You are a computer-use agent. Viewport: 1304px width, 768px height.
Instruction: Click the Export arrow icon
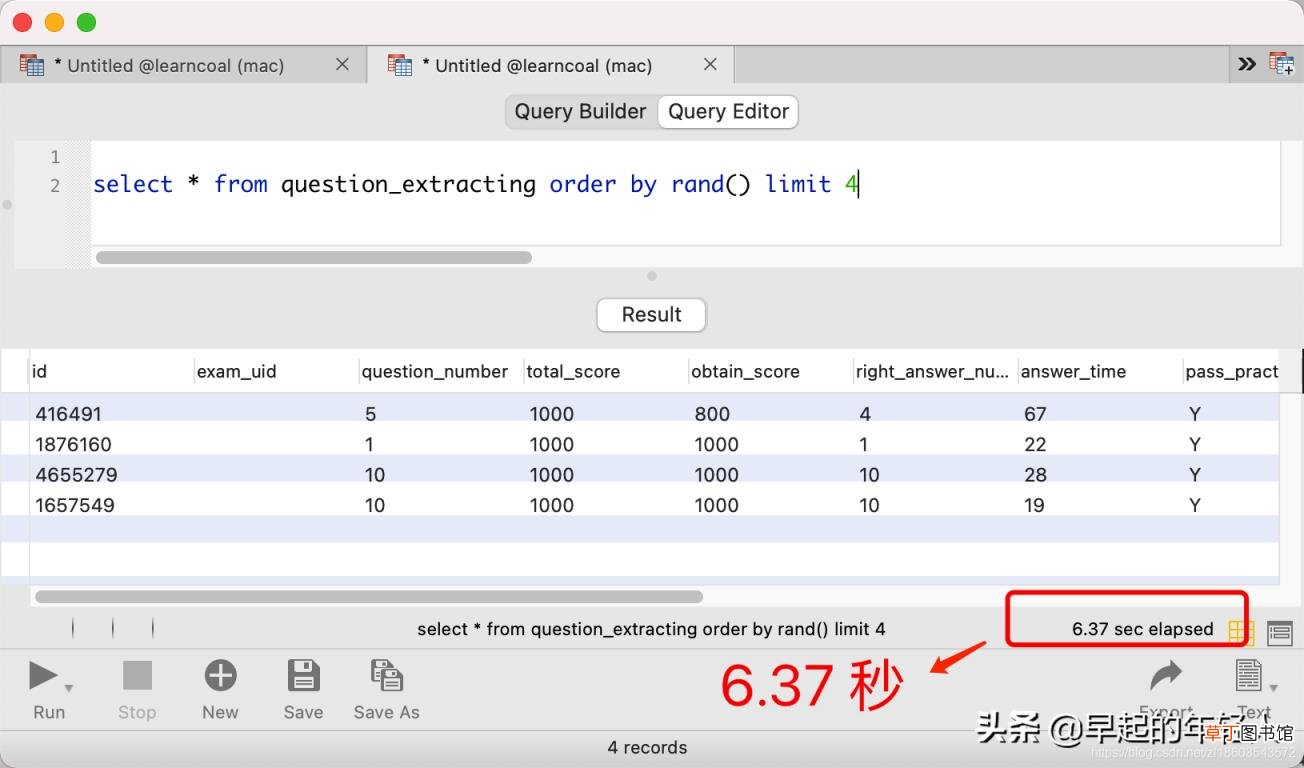coord(1166,676)
